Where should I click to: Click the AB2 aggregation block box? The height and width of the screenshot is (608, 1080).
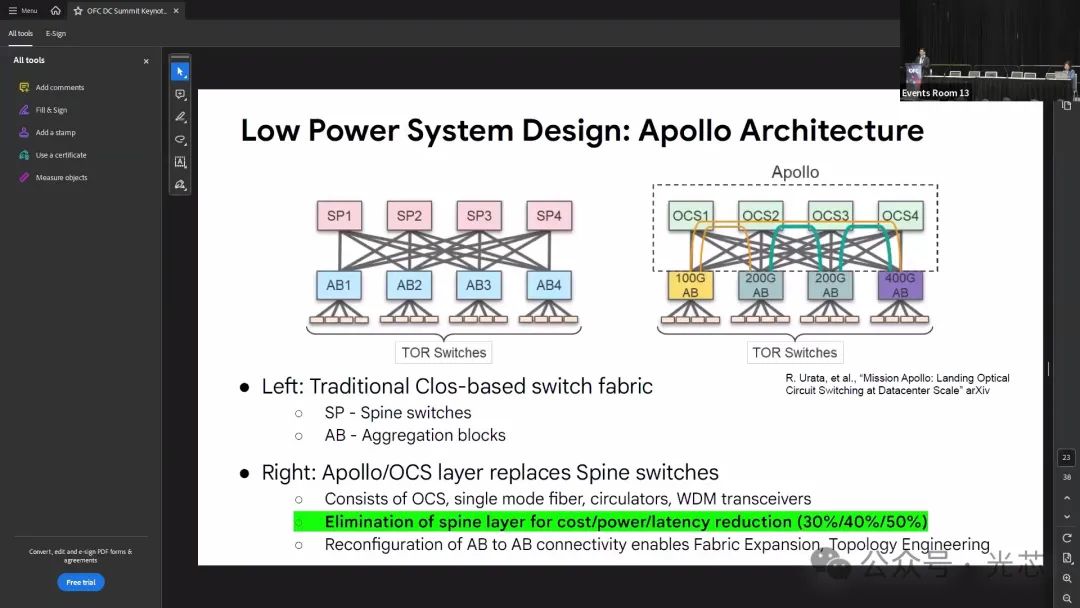click(x=409, y=285)
